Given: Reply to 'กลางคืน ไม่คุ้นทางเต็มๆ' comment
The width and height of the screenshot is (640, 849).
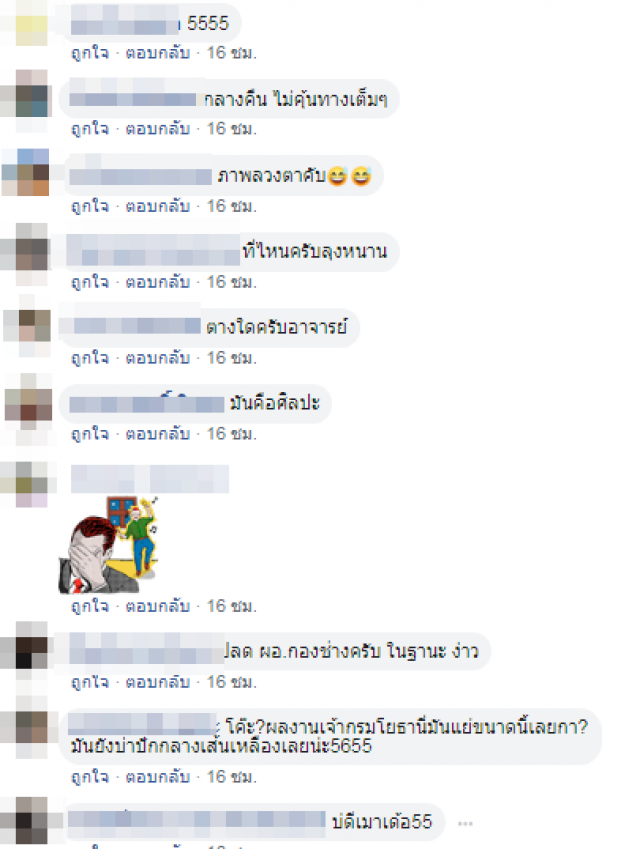Looking at the screenshot, I should [x=158, y=129].
